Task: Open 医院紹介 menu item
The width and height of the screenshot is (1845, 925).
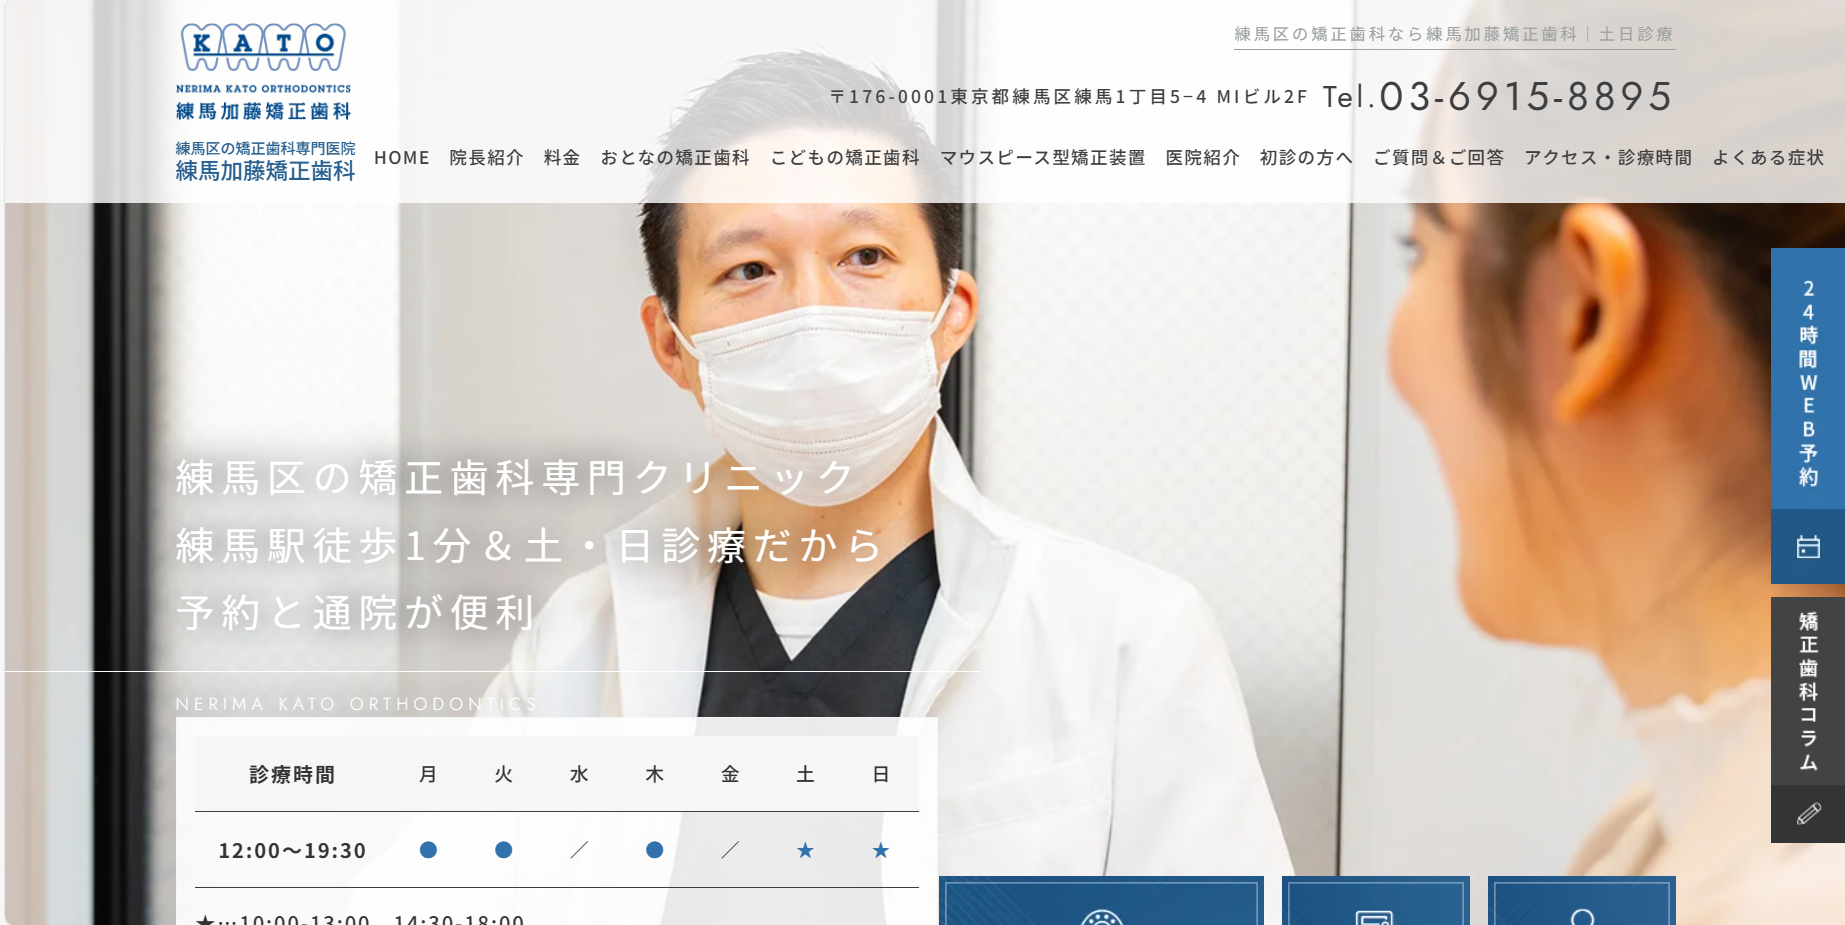Action: [1203, 158]
